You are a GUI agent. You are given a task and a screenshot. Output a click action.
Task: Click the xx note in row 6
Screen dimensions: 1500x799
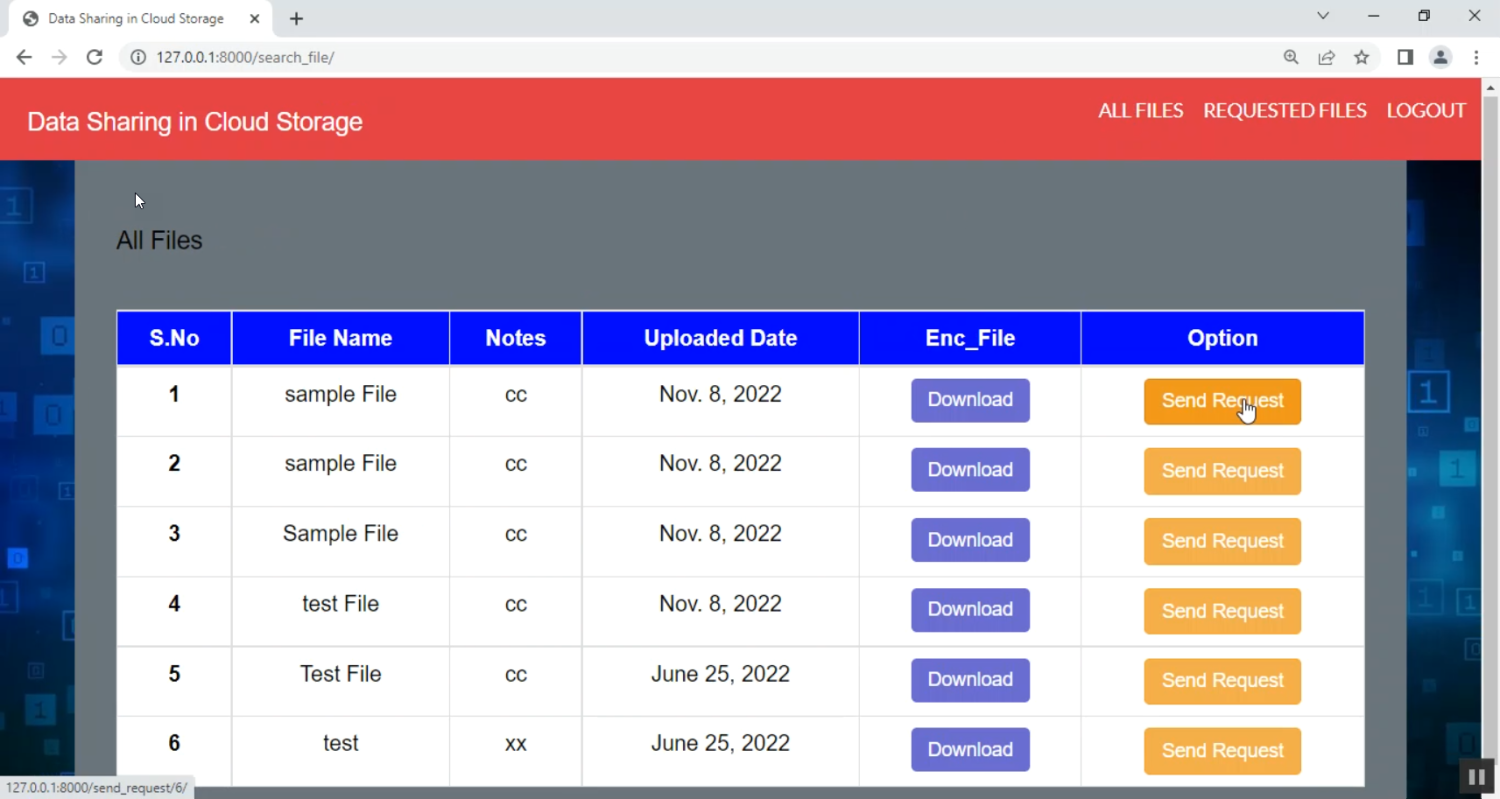(515, 744)
